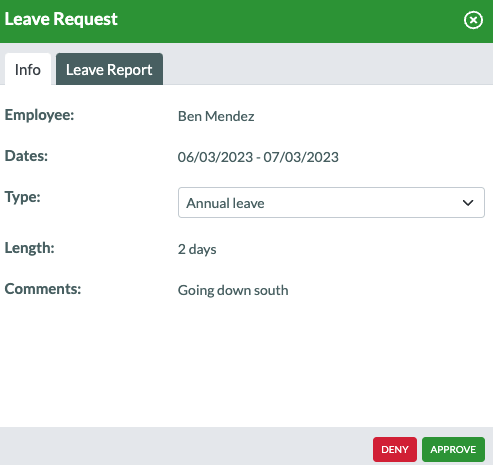Click the chevron arrow in Type field
Viewport: 493px width, 466px height.
(x=468, y=203)
